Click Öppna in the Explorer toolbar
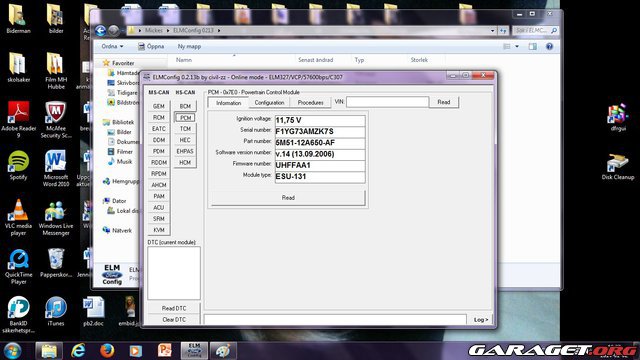640x360 pixels. tap(151, 47)
